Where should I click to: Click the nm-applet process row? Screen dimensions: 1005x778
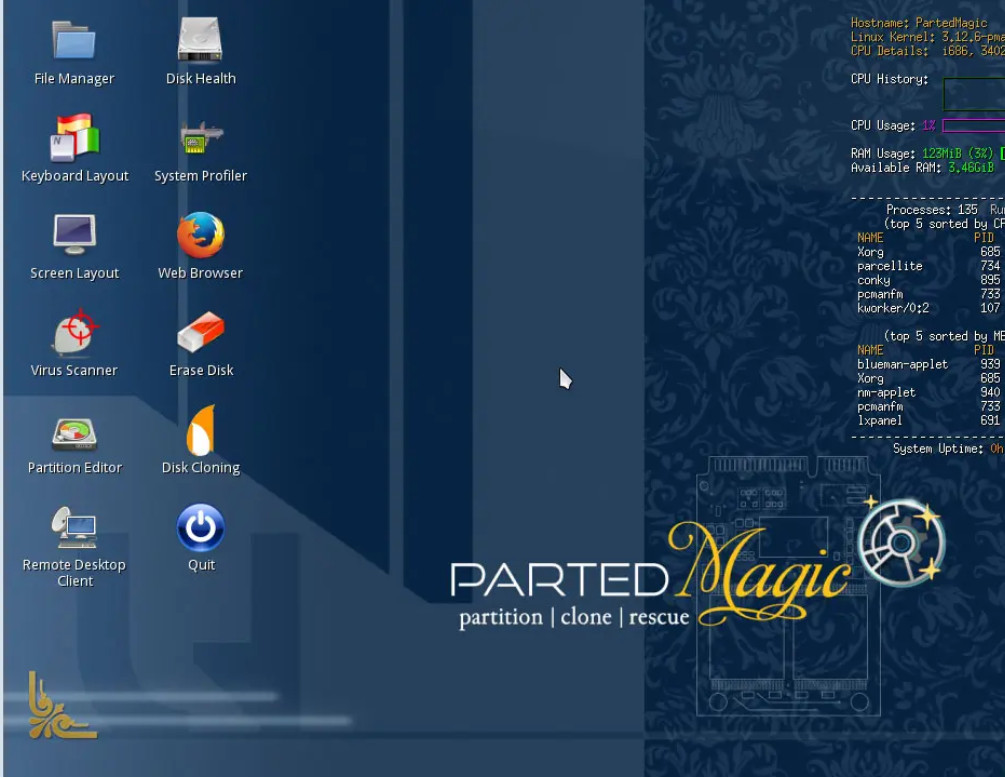pyautogui.click(x=929, y=392)
